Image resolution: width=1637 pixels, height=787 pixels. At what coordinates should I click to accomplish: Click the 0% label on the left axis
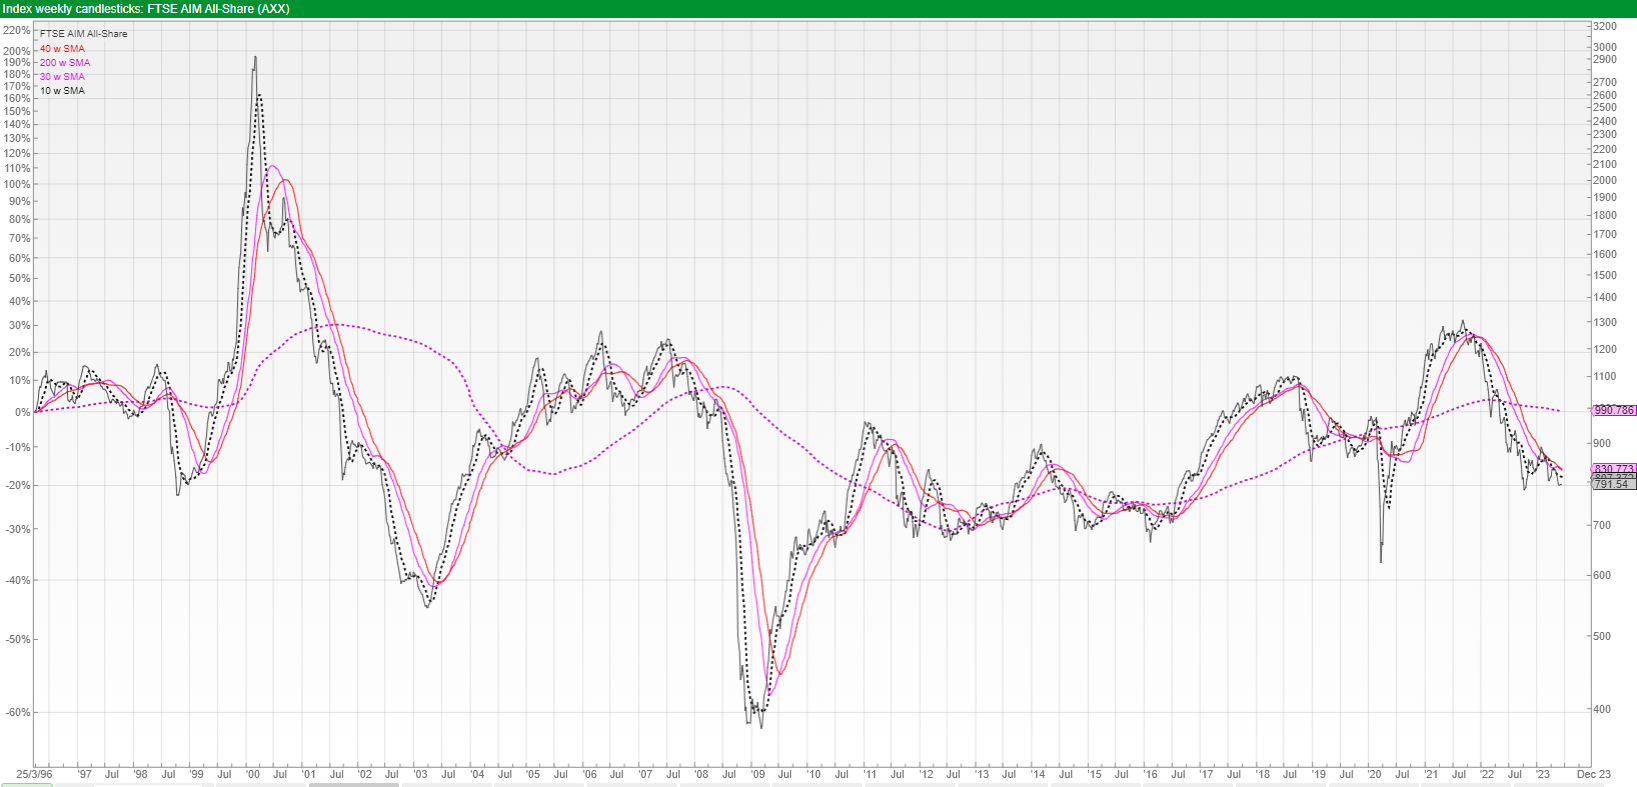tap(23, 412)
